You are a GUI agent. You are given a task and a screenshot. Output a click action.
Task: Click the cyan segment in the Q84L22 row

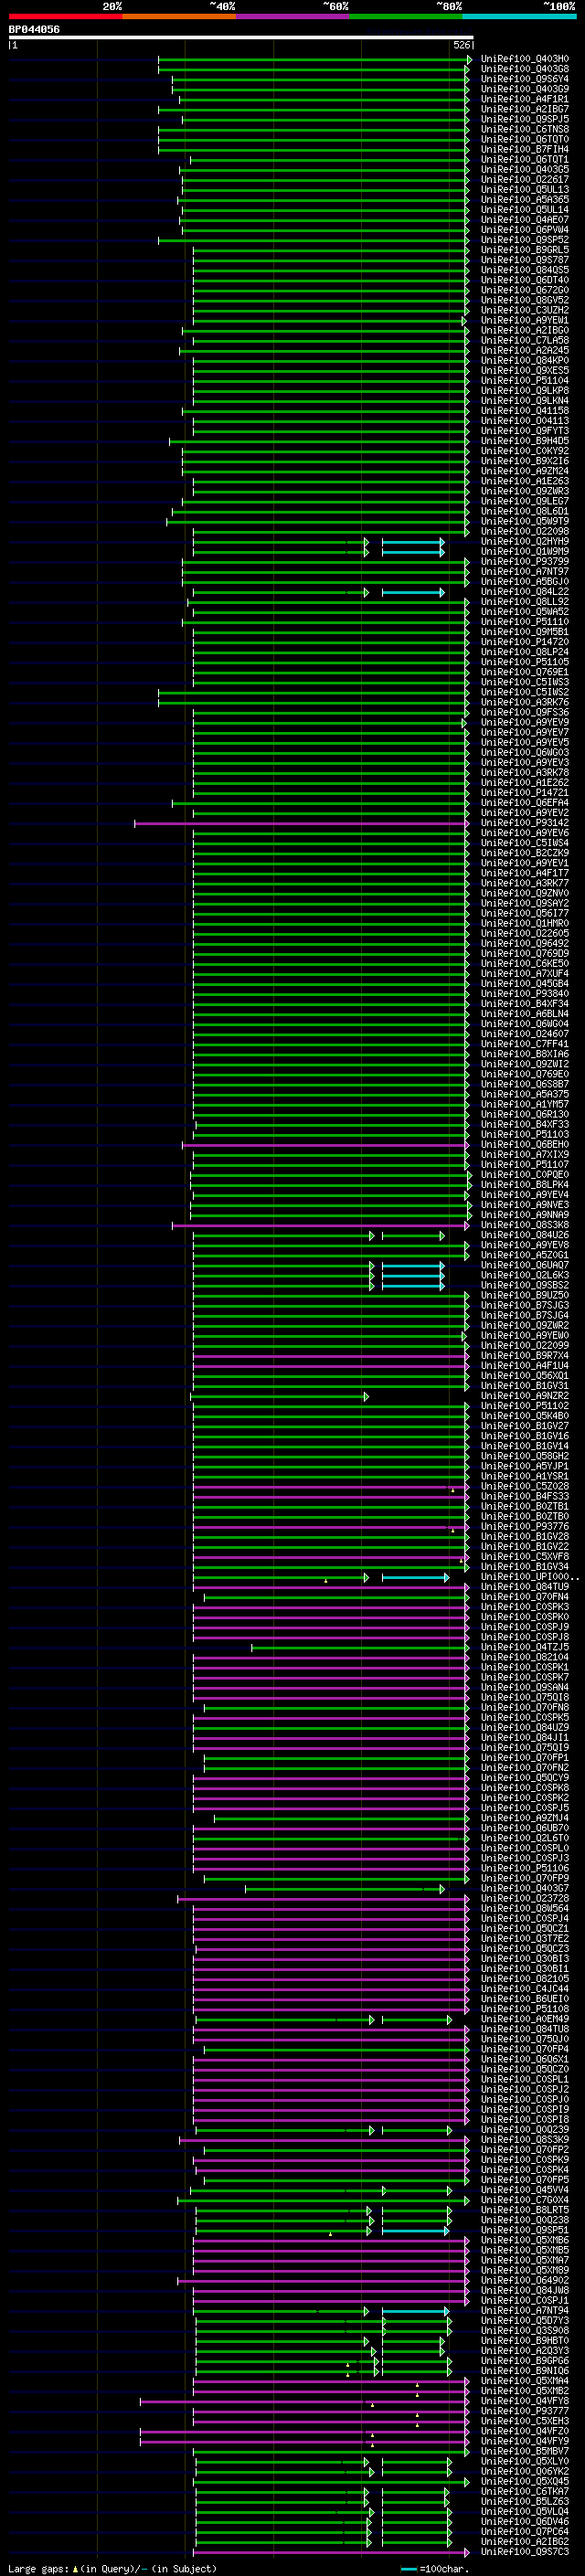pos(412,593)
